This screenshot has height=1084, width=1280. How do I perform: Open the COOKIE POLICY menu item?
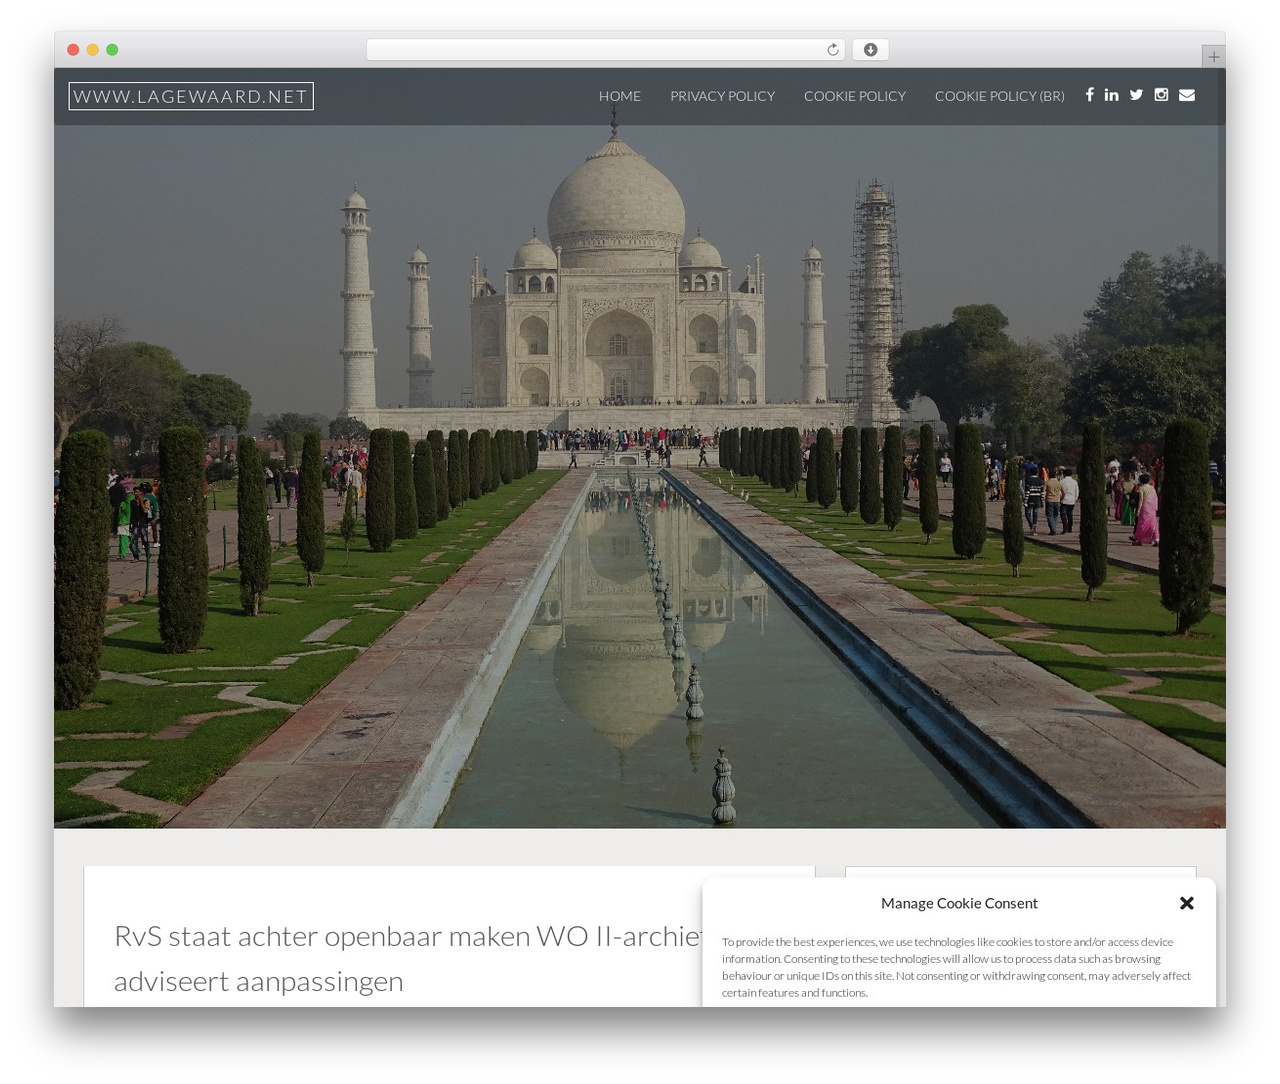click(x=855, y=96)
